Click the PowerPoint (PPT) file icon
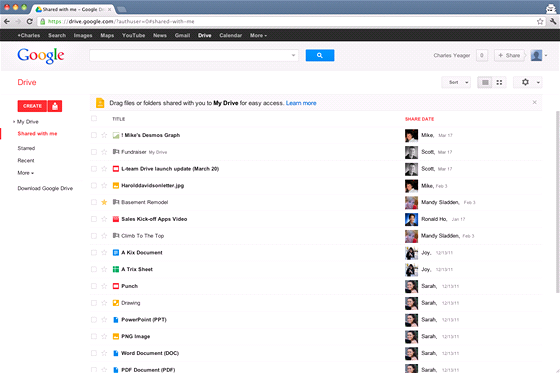560x373 pixels. coord(116,320)
